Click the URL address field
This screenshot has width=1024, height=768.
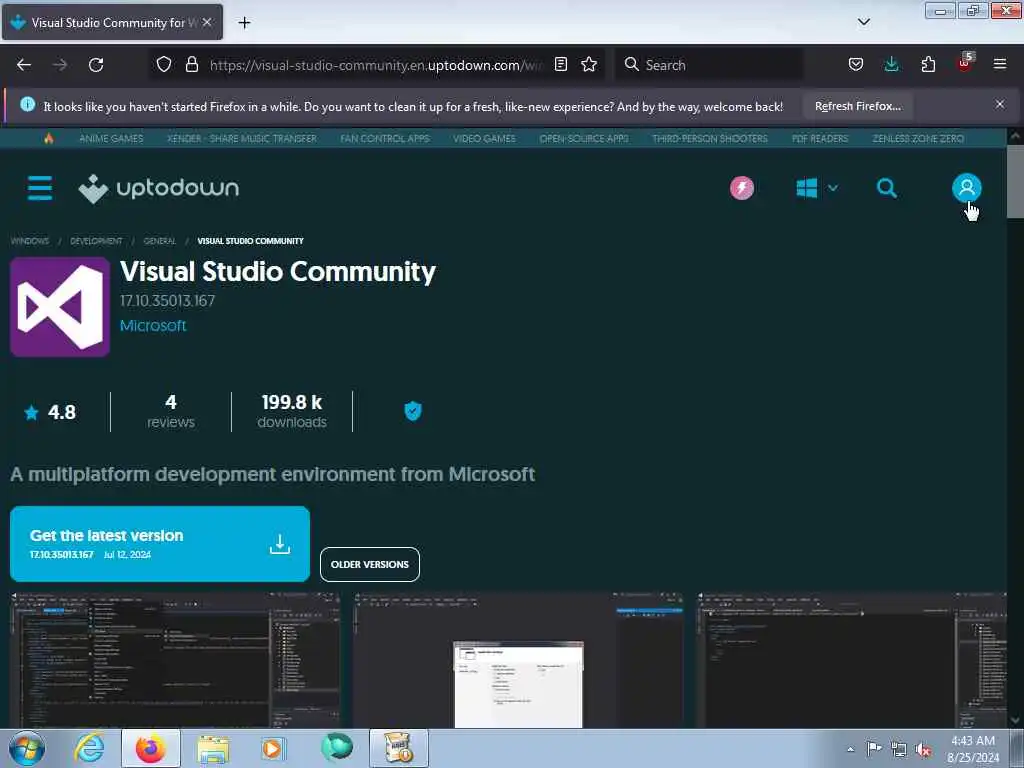(376, 65)
